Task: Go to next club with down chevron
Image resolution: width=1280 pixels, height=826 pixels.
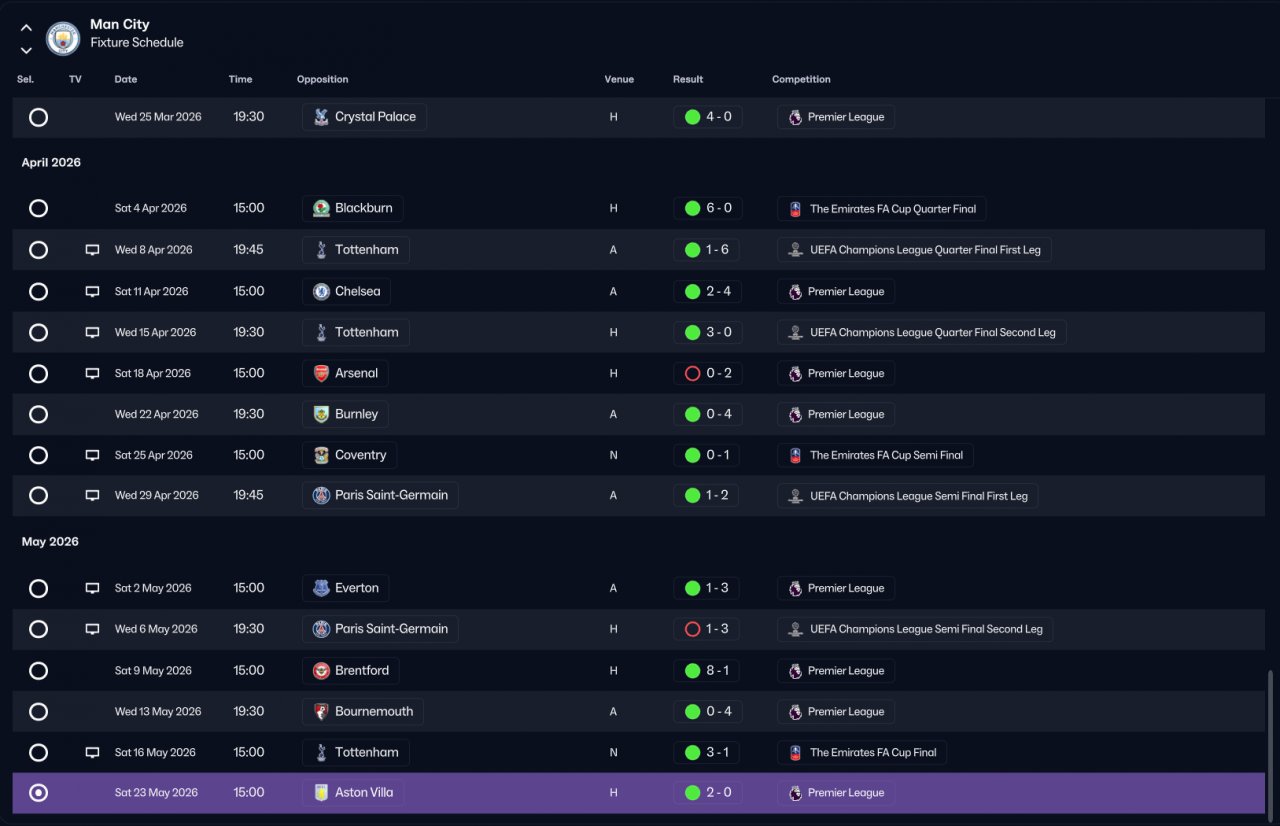Action: coord(26,50)
